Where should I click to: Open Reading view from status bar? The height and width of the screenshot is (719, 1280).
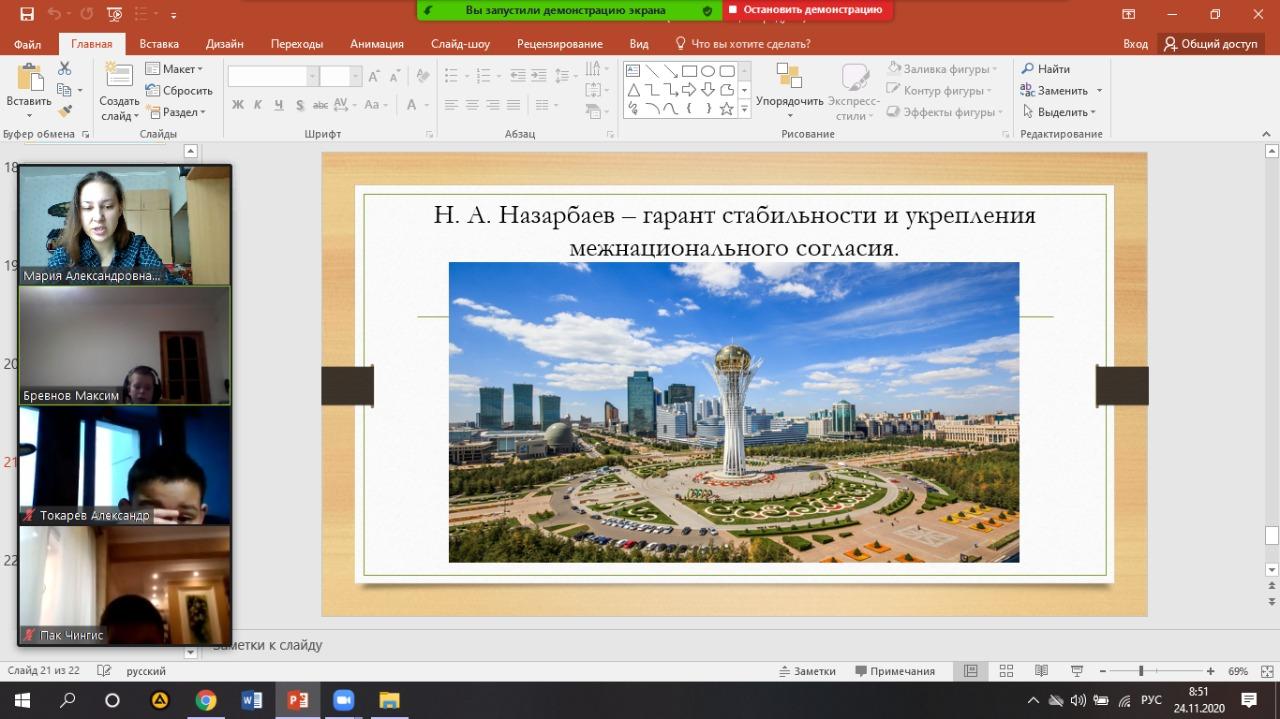[x=1041, y=671]
